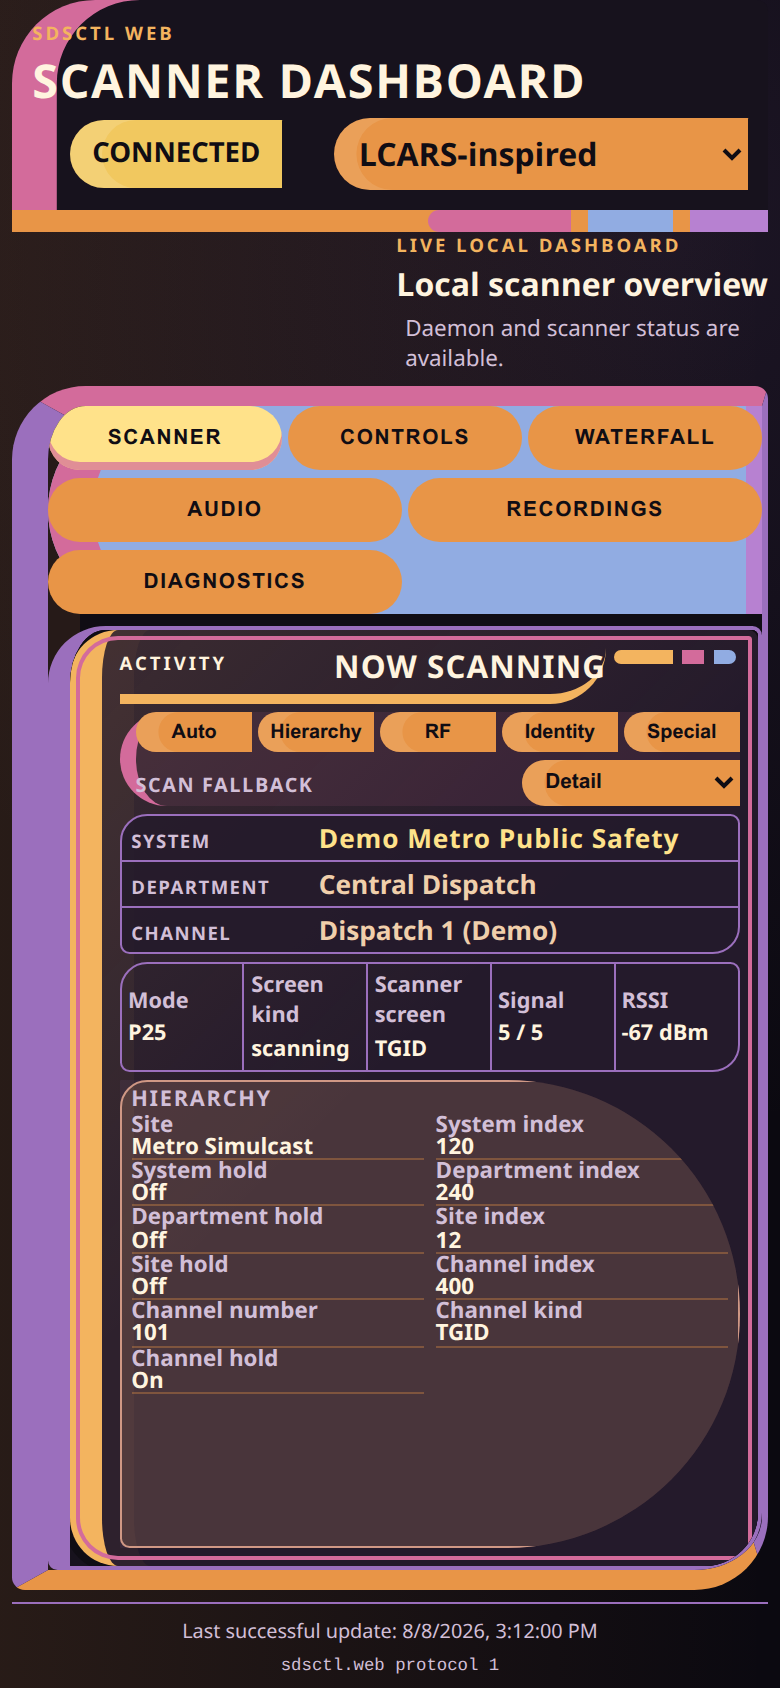Click the CONNECTED status badge
Image resolution: width=780 pixels, height=1688 pixels.
tap(176, 153)
